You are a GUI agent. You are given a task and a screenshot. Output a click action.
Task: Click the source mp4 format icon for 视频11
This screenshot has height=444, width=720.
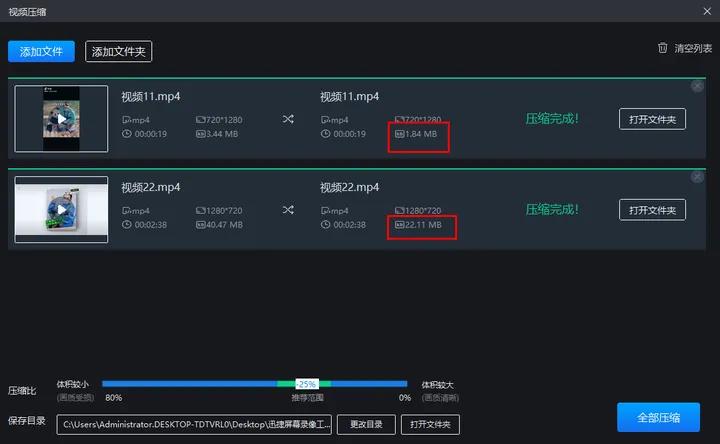click(127, 120)
